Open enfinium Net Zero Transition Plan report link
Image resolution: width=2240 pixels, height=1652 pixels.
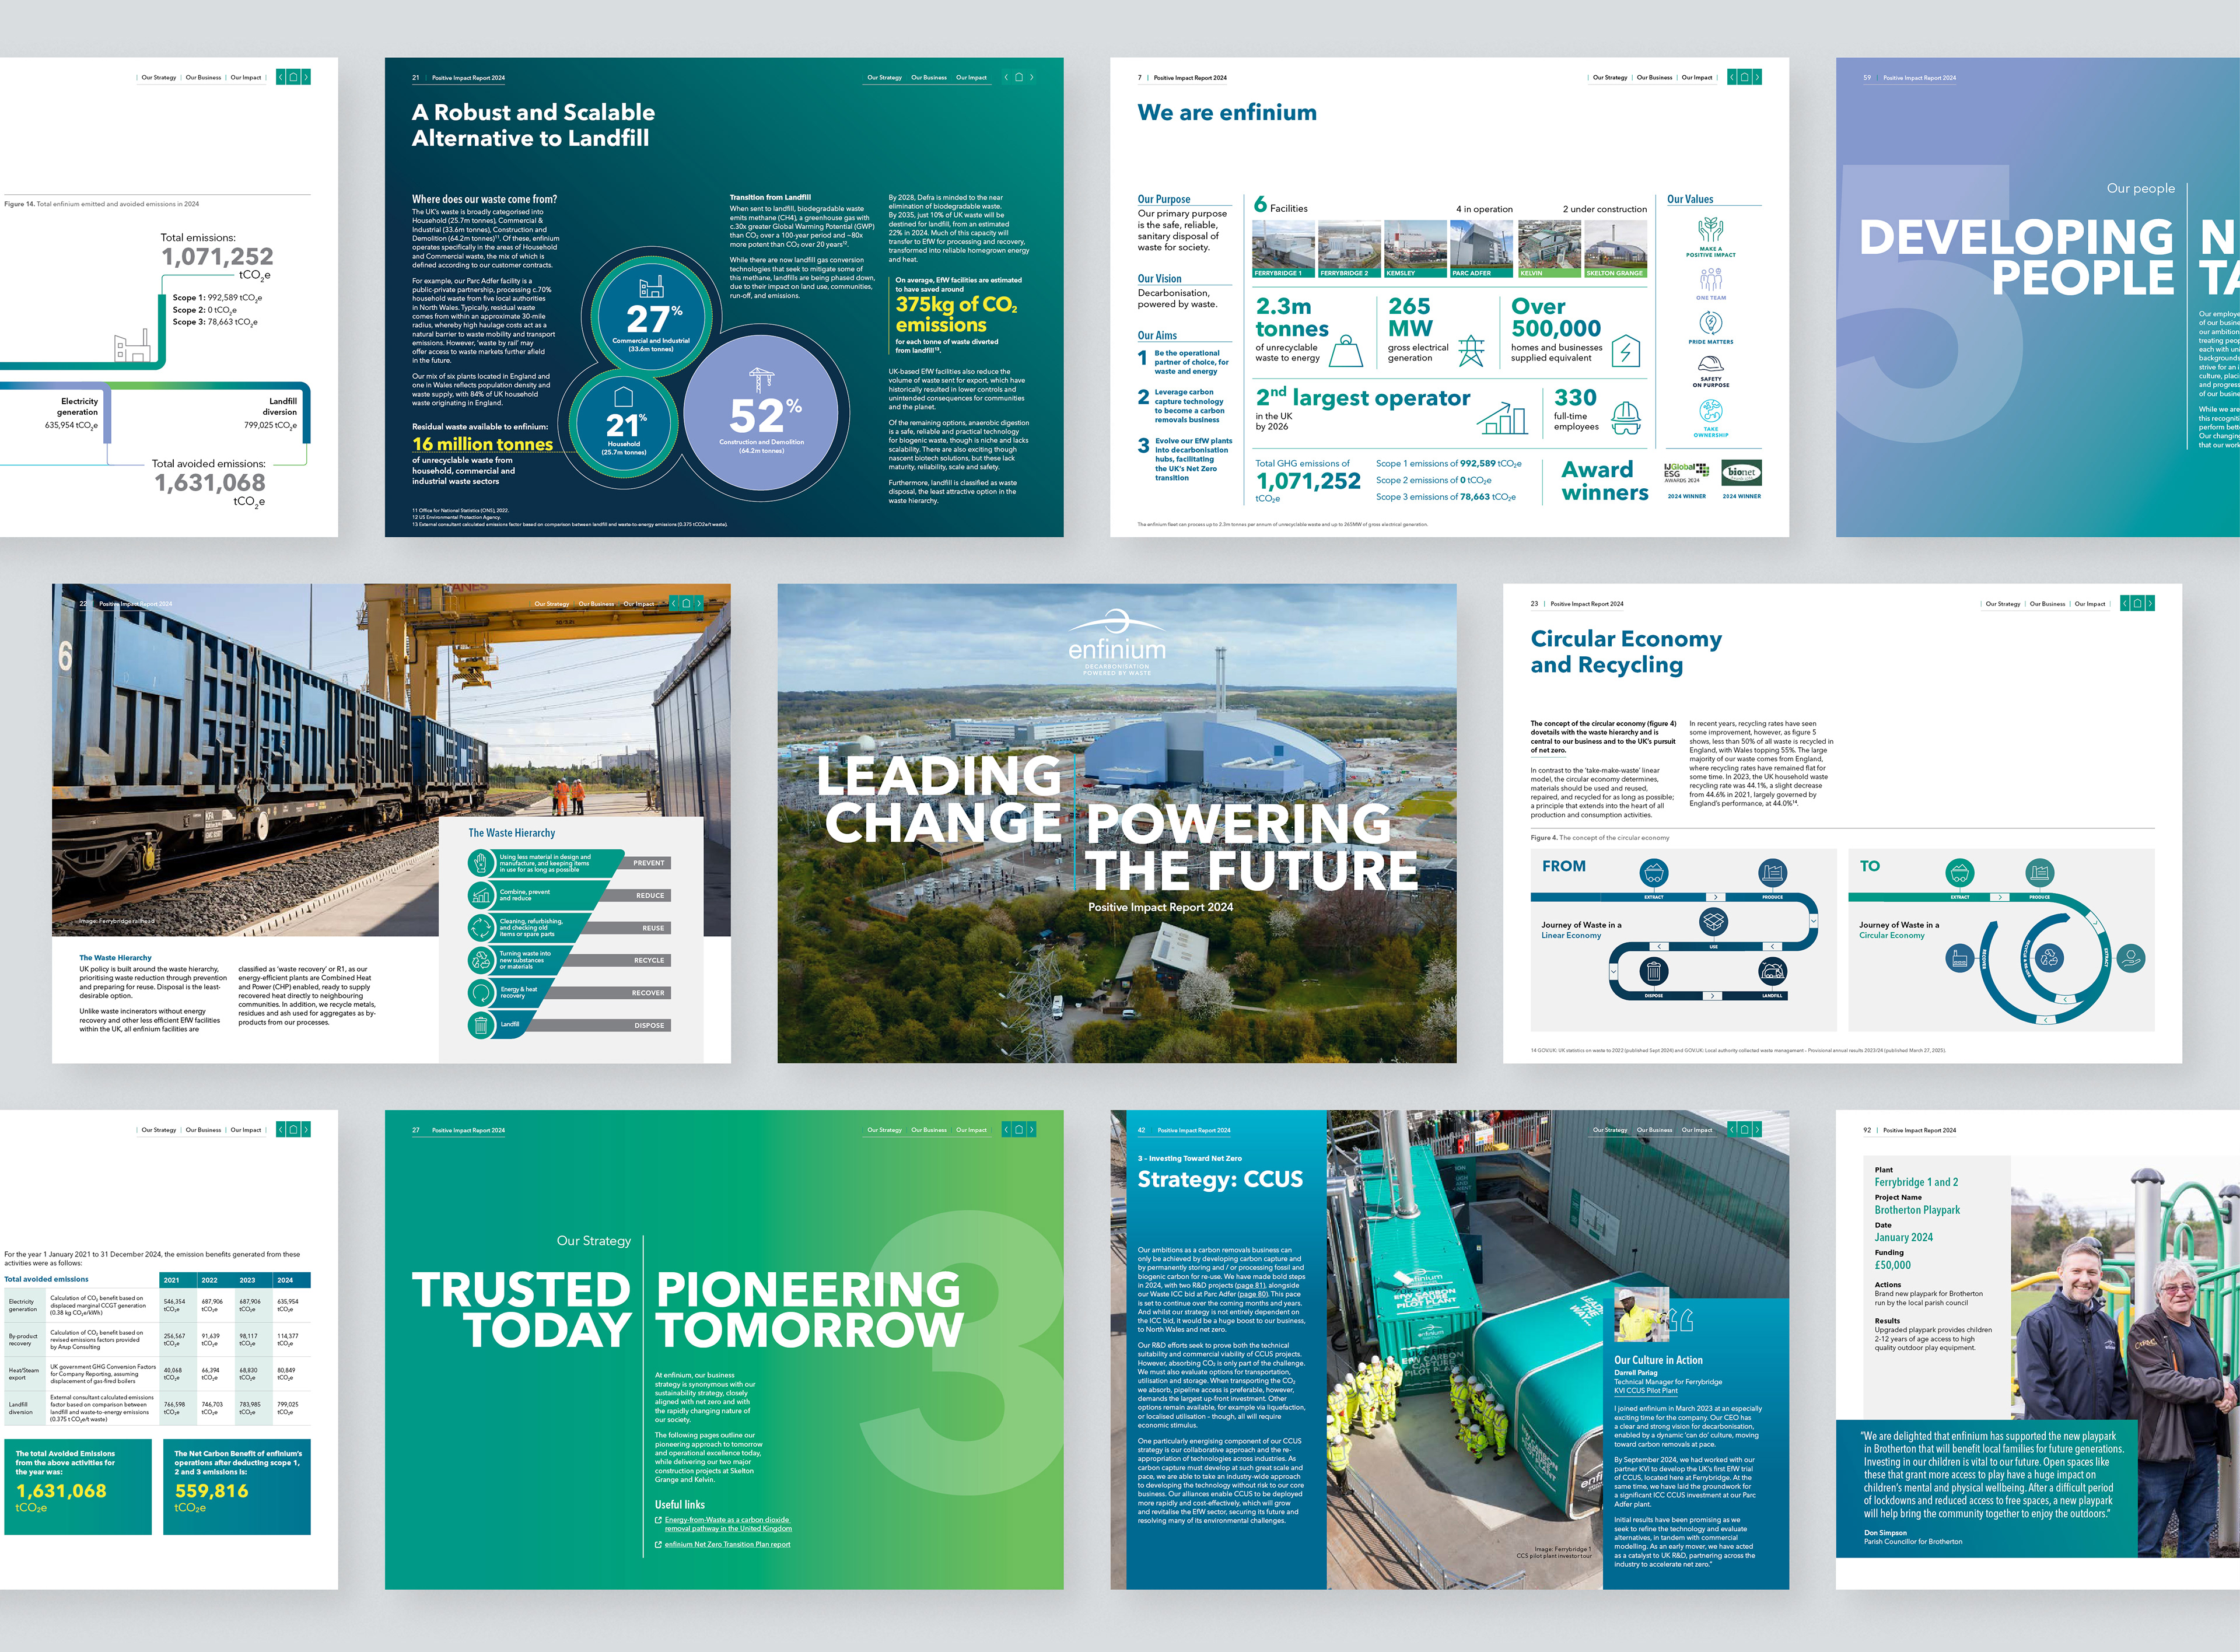tap(727, 1544)
